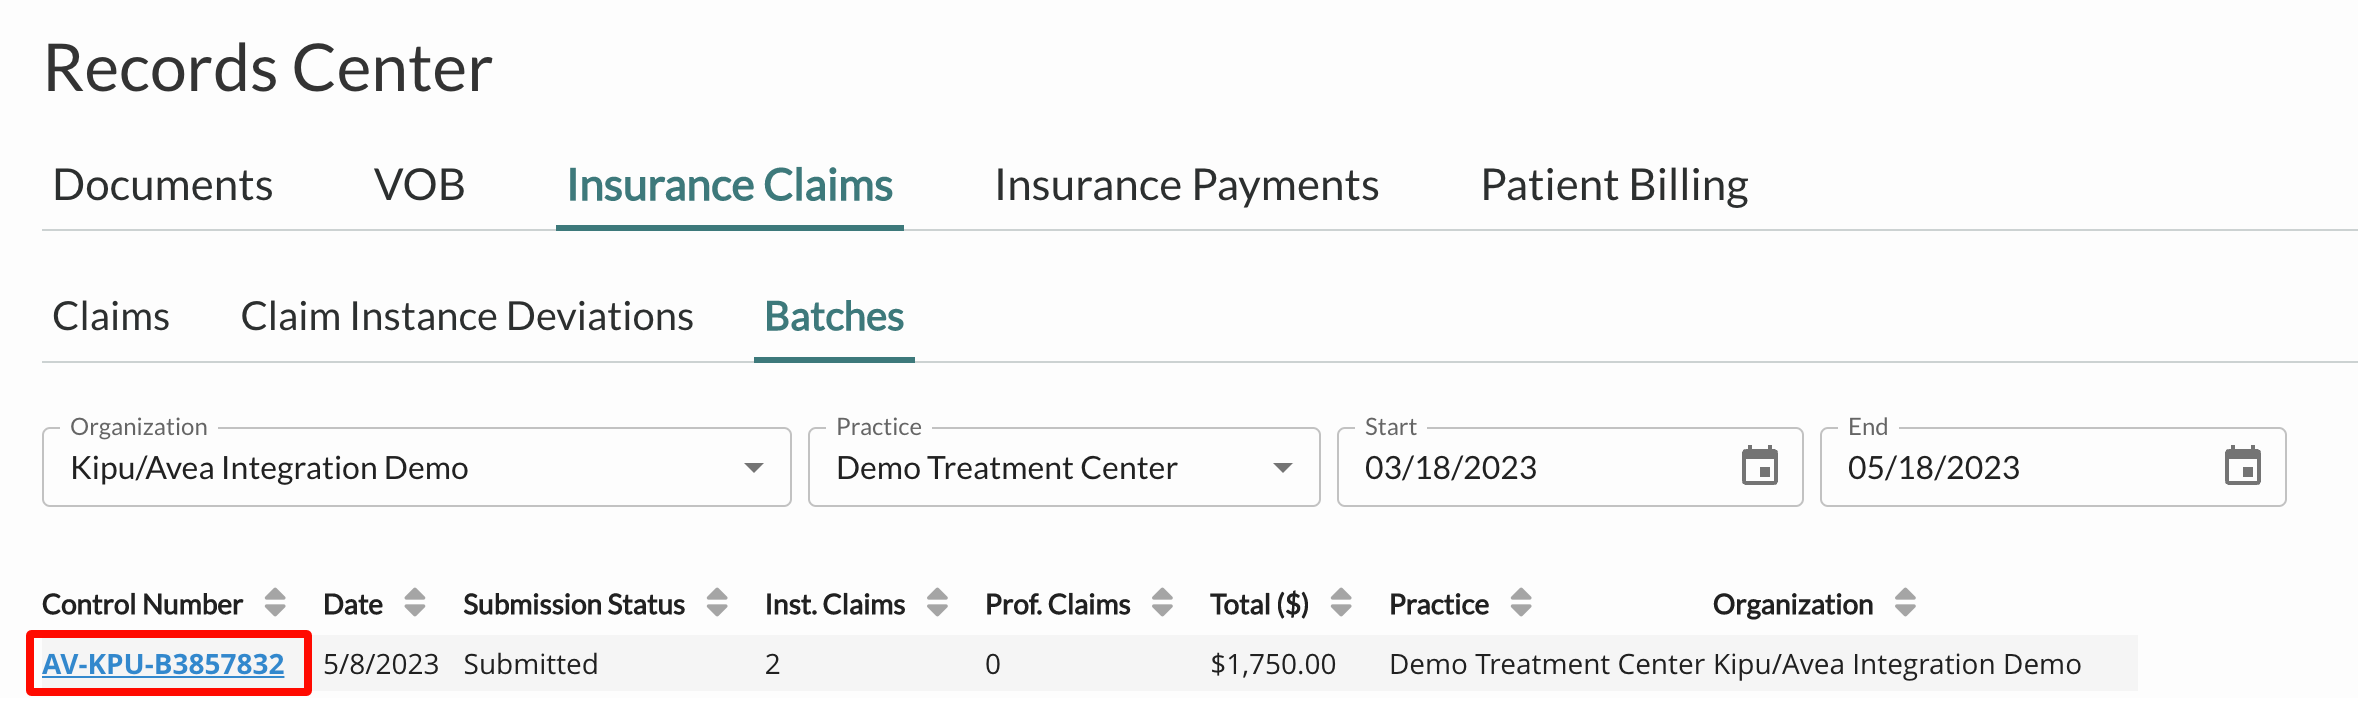This screenshot has height=702, width=2358.
Task: Sort by Control Number column arrows
Action: tap(275, 603)
